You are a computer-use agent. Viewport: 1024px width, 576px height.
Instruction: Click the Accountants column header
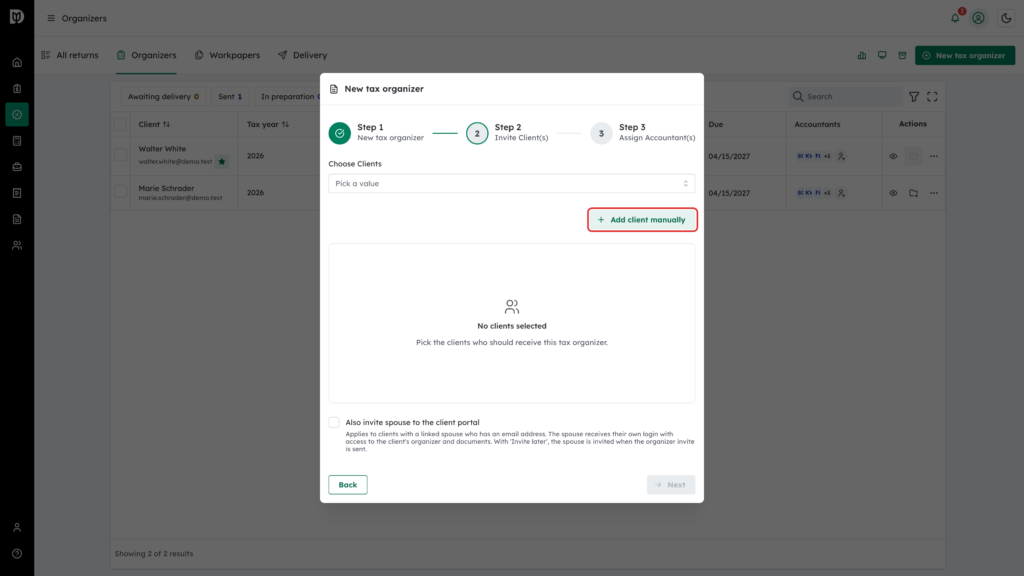817,124
